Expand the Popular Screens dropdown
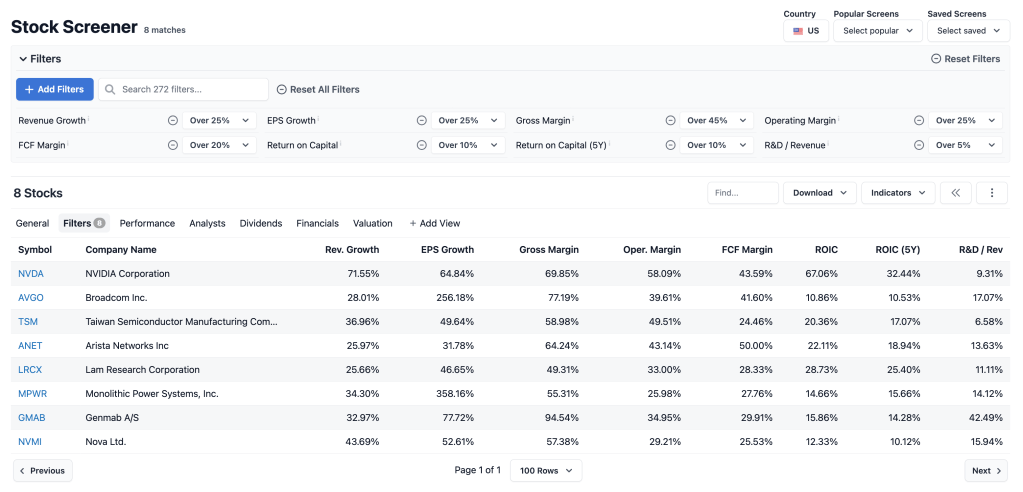This screenshot has height=492, width=1023. (877, 31)
